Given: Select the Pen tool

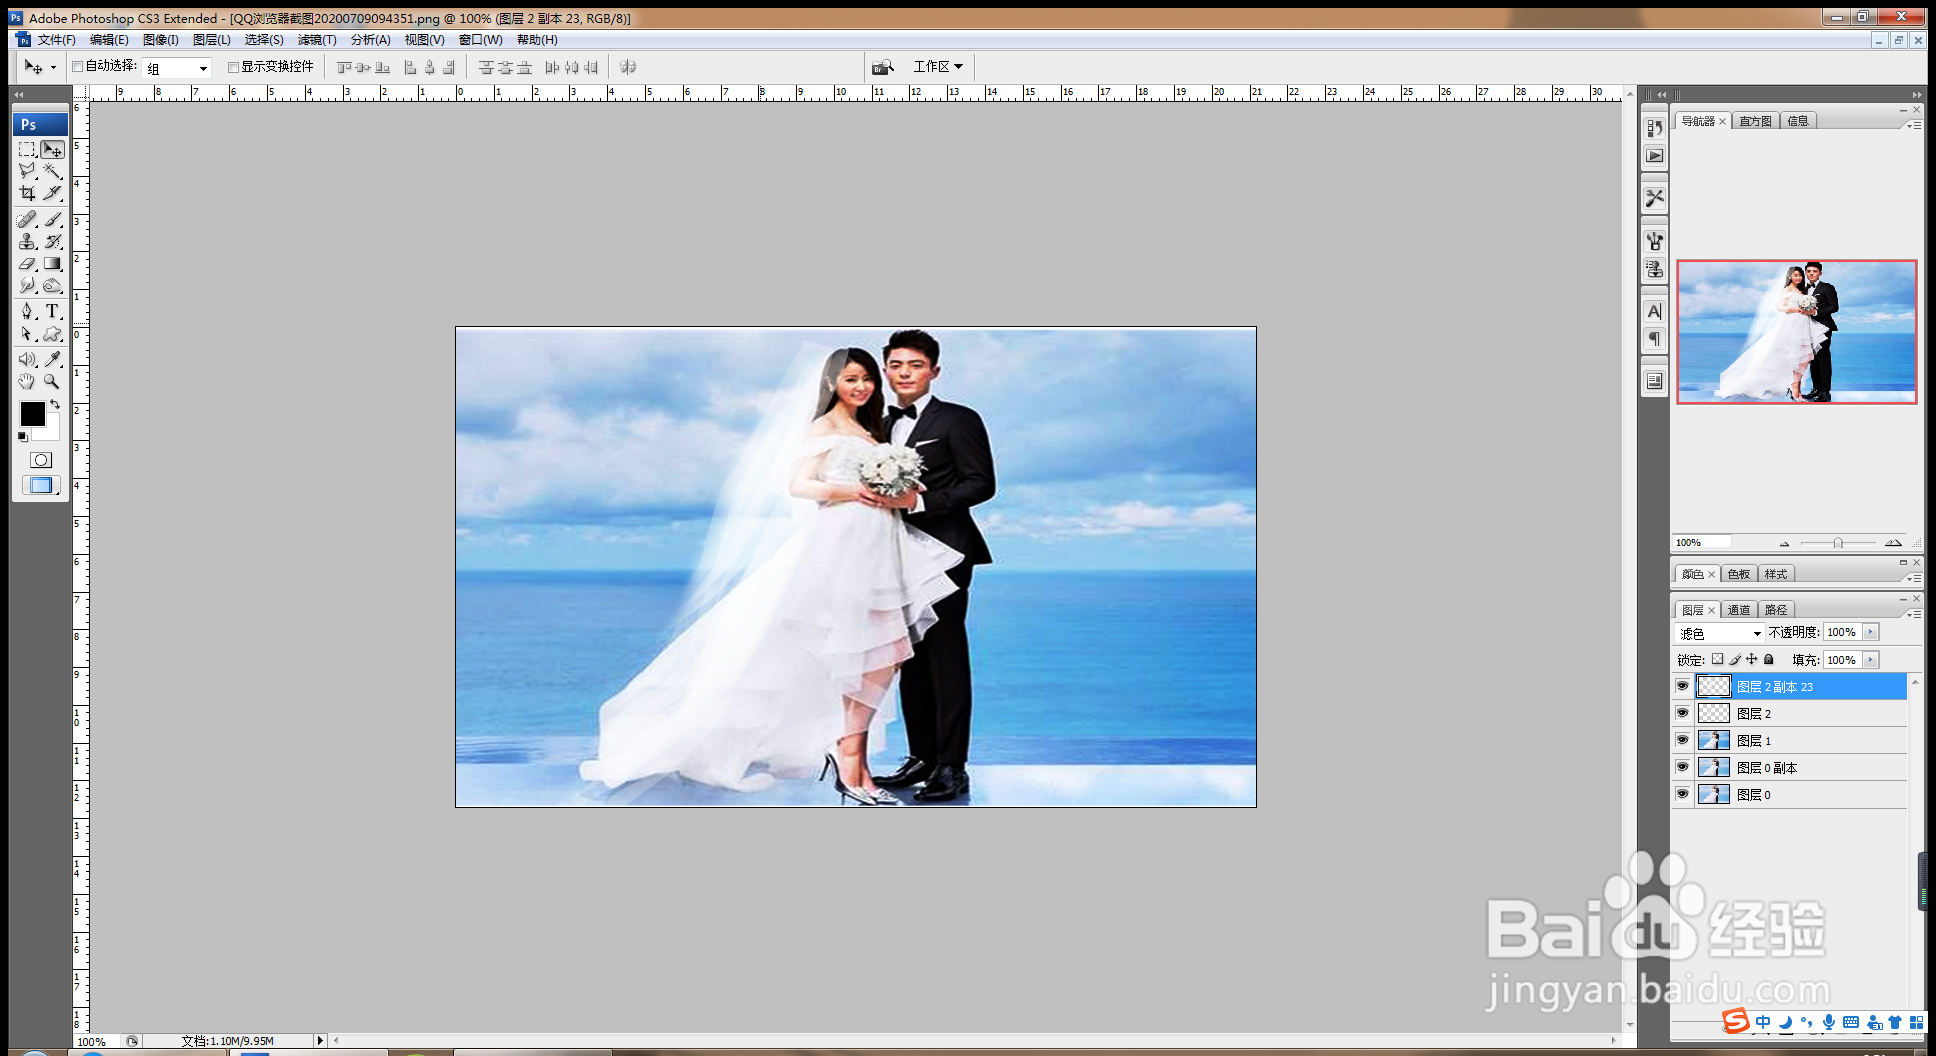Looking at the screenshot, I should click(x=27, y=311).
